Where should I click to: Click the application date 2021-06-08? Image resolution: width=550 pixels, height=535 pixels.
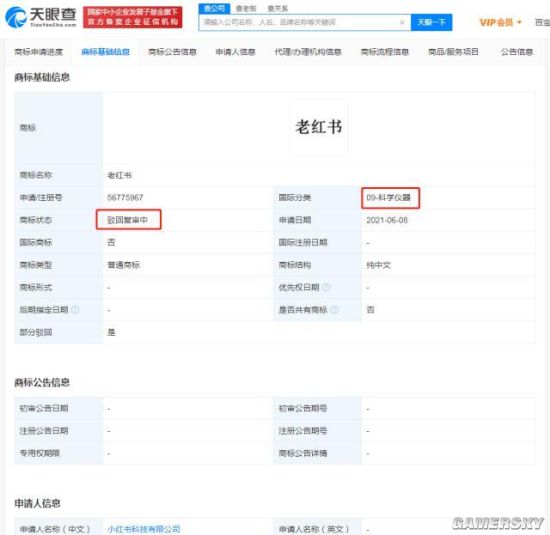tap(387, 220)
